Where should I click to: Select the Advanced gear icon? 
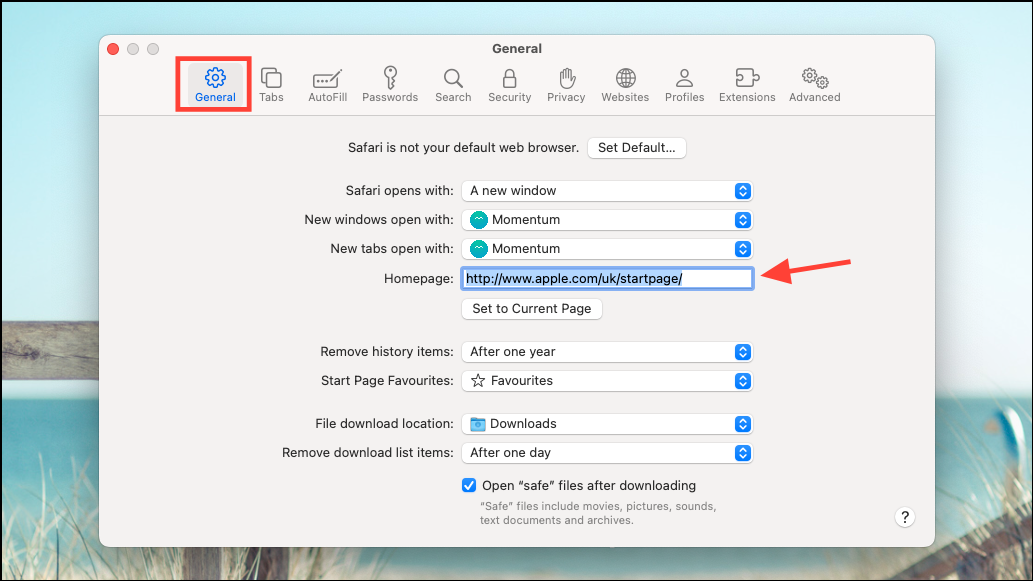[813, 84]
